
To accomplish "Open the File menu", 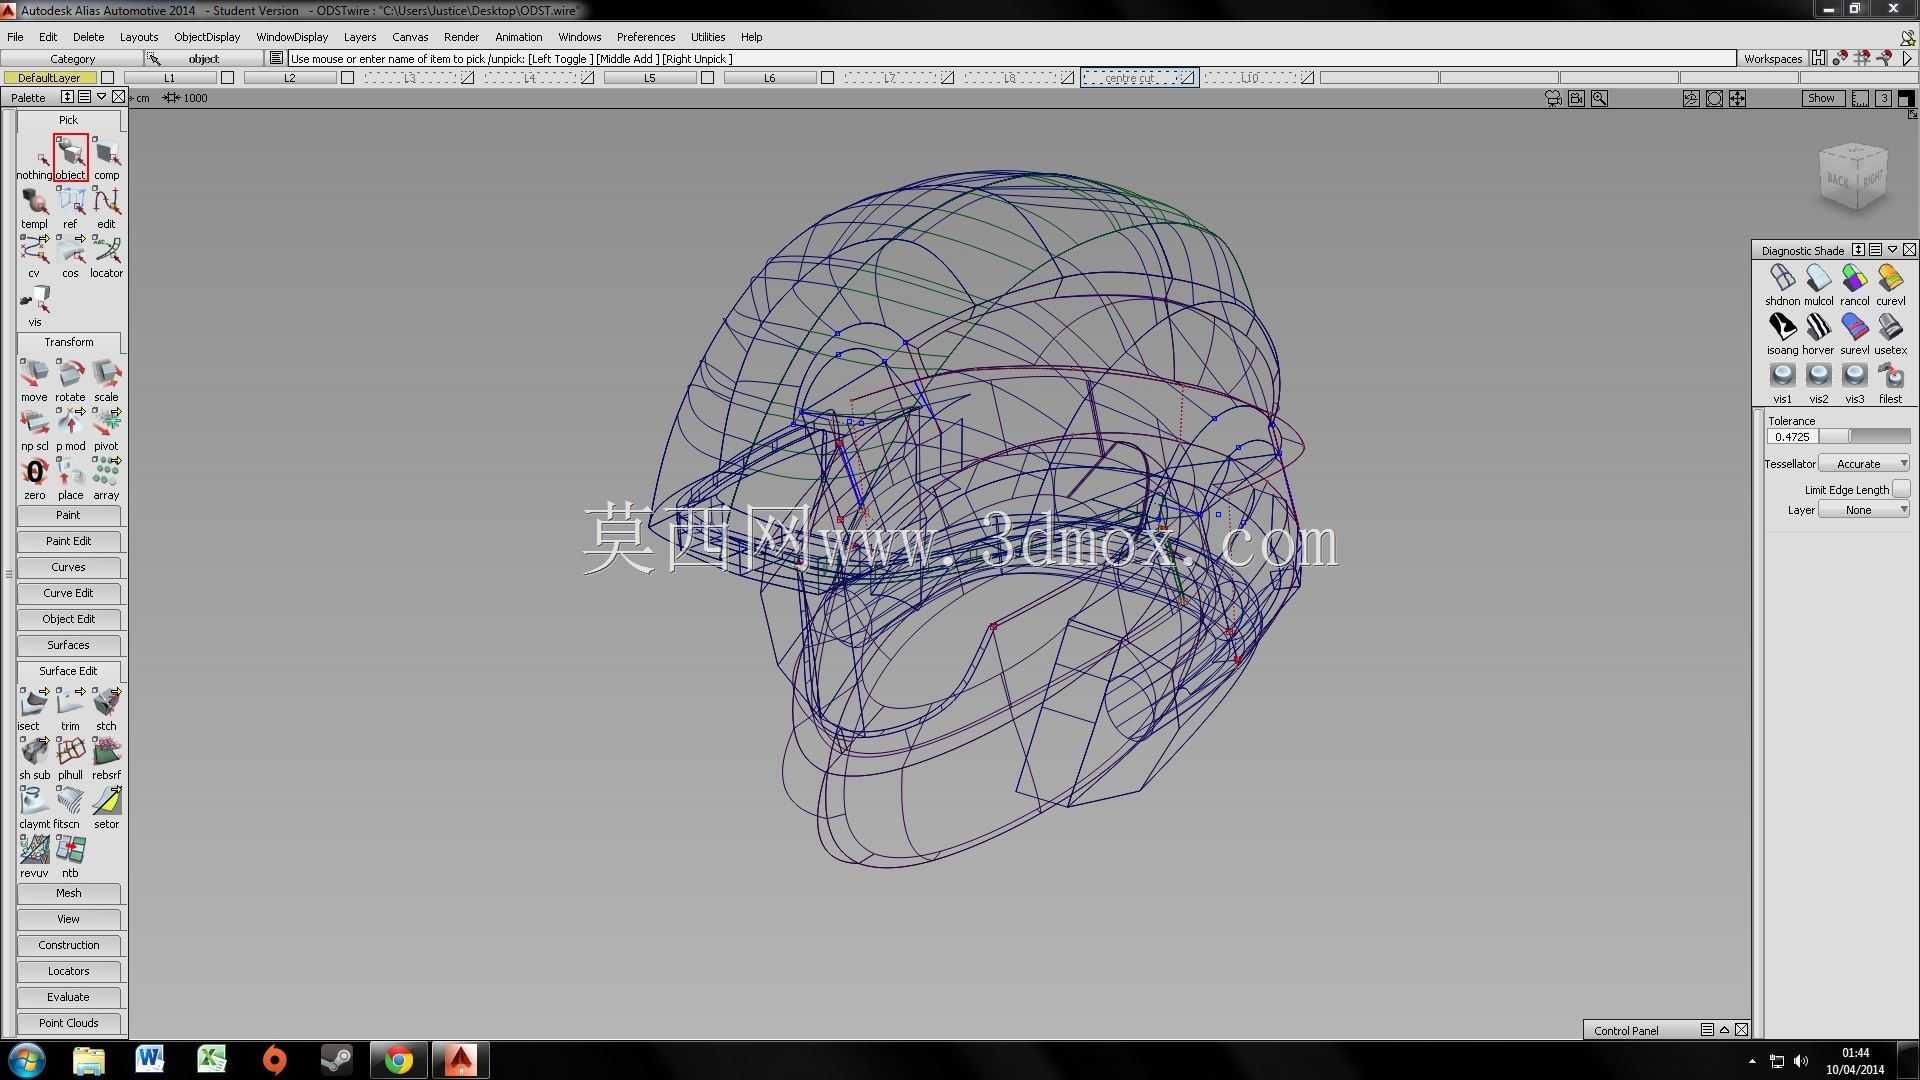I will [15, 37].
